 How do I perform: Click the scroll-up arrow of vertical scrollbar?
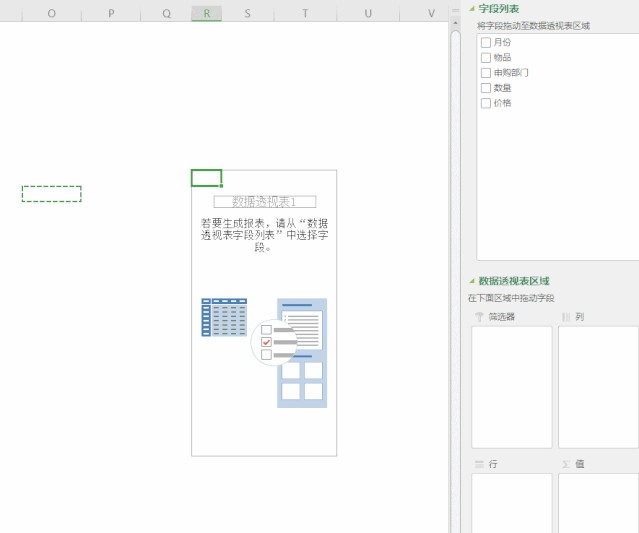click(455, 9)
